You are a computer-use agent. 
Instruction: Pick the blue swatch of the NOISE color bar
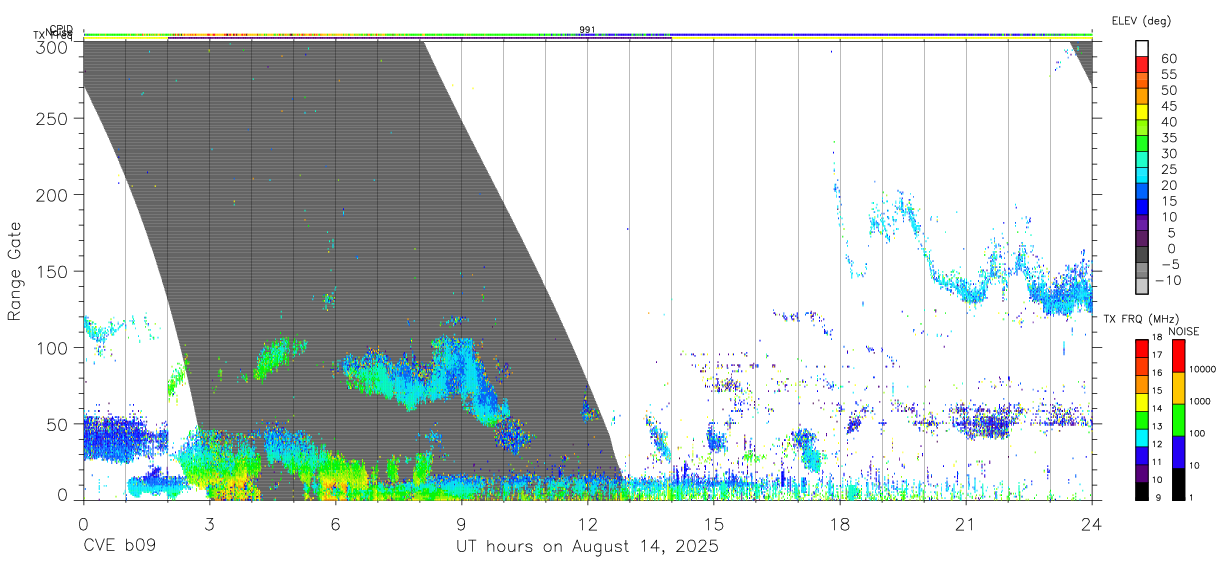click(1180, 451)
